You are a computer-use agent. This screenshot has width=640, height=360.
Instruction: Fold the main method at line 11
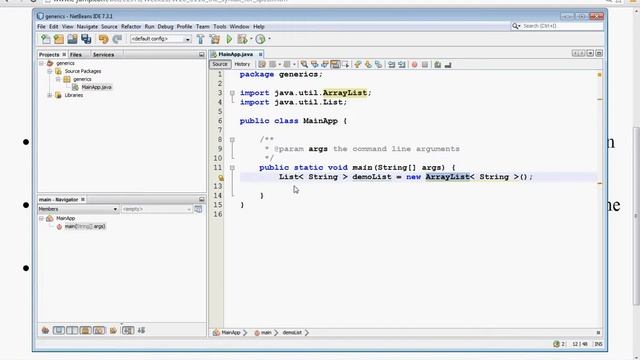click(x=232, y=168)
